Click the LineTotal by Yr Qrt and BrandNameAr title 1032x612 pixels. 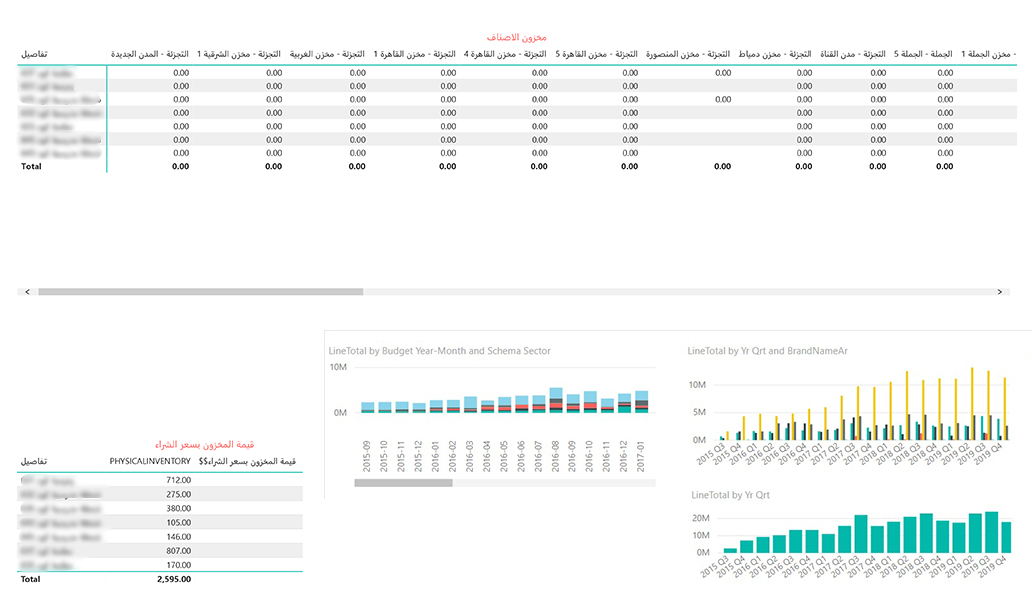(x=767, y=351)
